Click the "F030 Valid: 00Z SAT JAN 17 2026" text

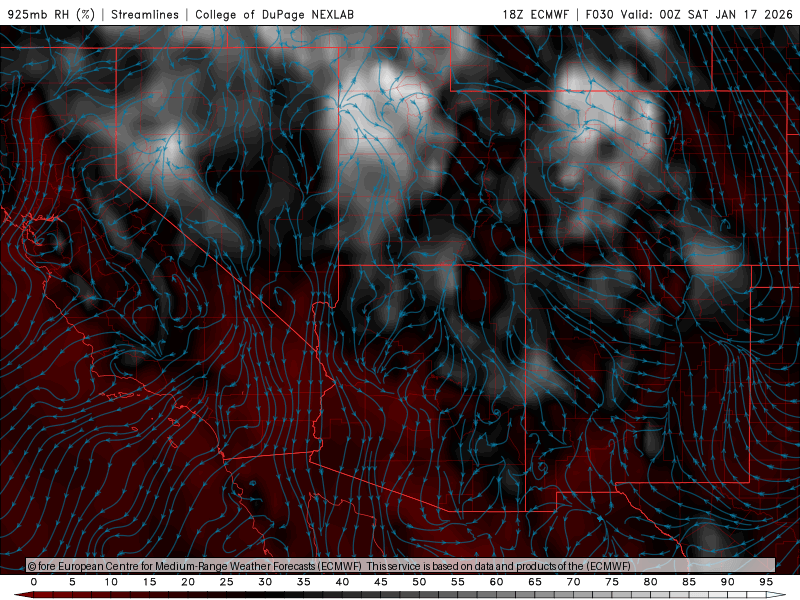[x=689, y=14]
